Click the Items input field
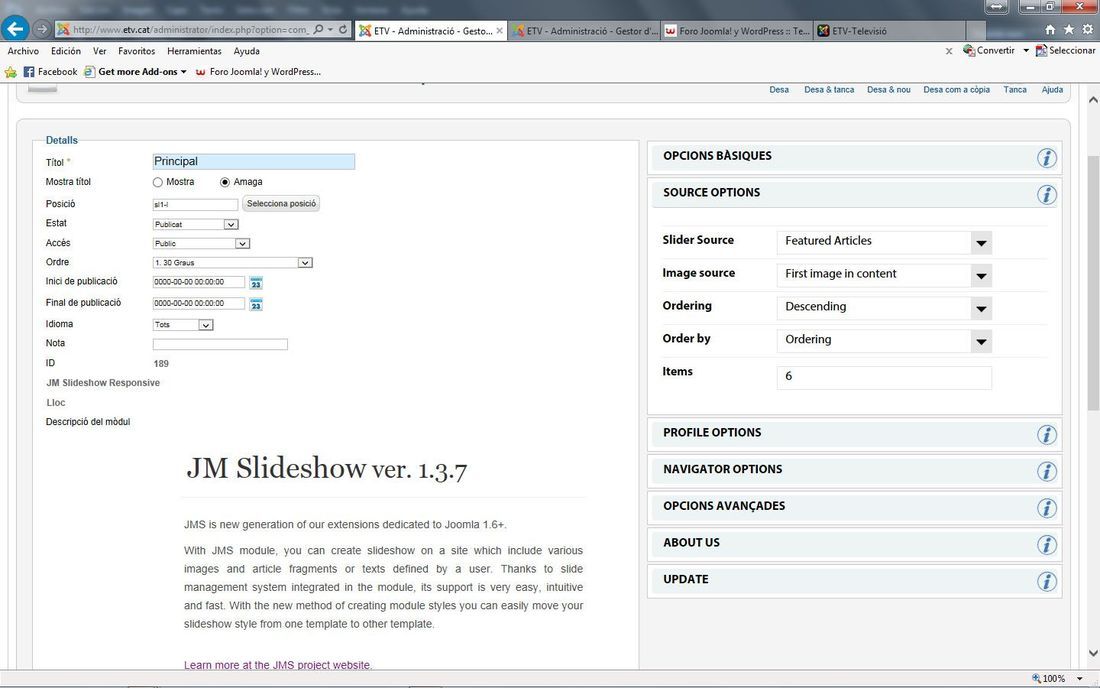 (x=884, y=377)
